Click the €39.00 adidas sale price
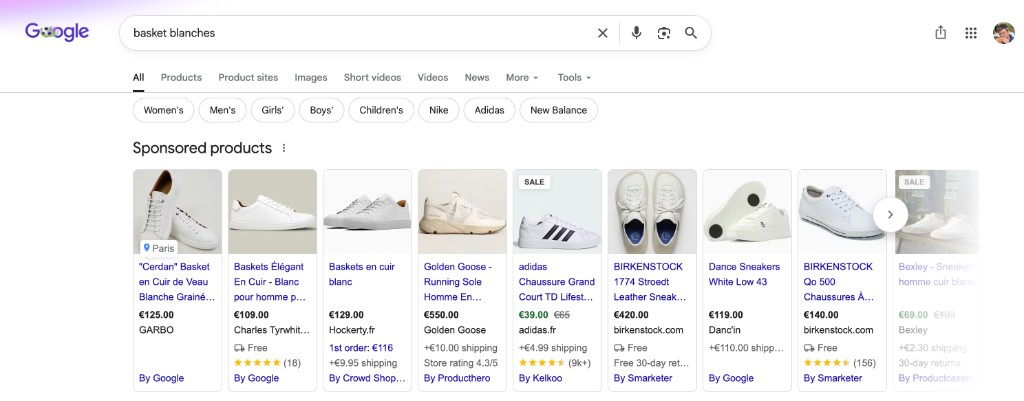Screen dimensions: 1024x401 coord(534,315)
